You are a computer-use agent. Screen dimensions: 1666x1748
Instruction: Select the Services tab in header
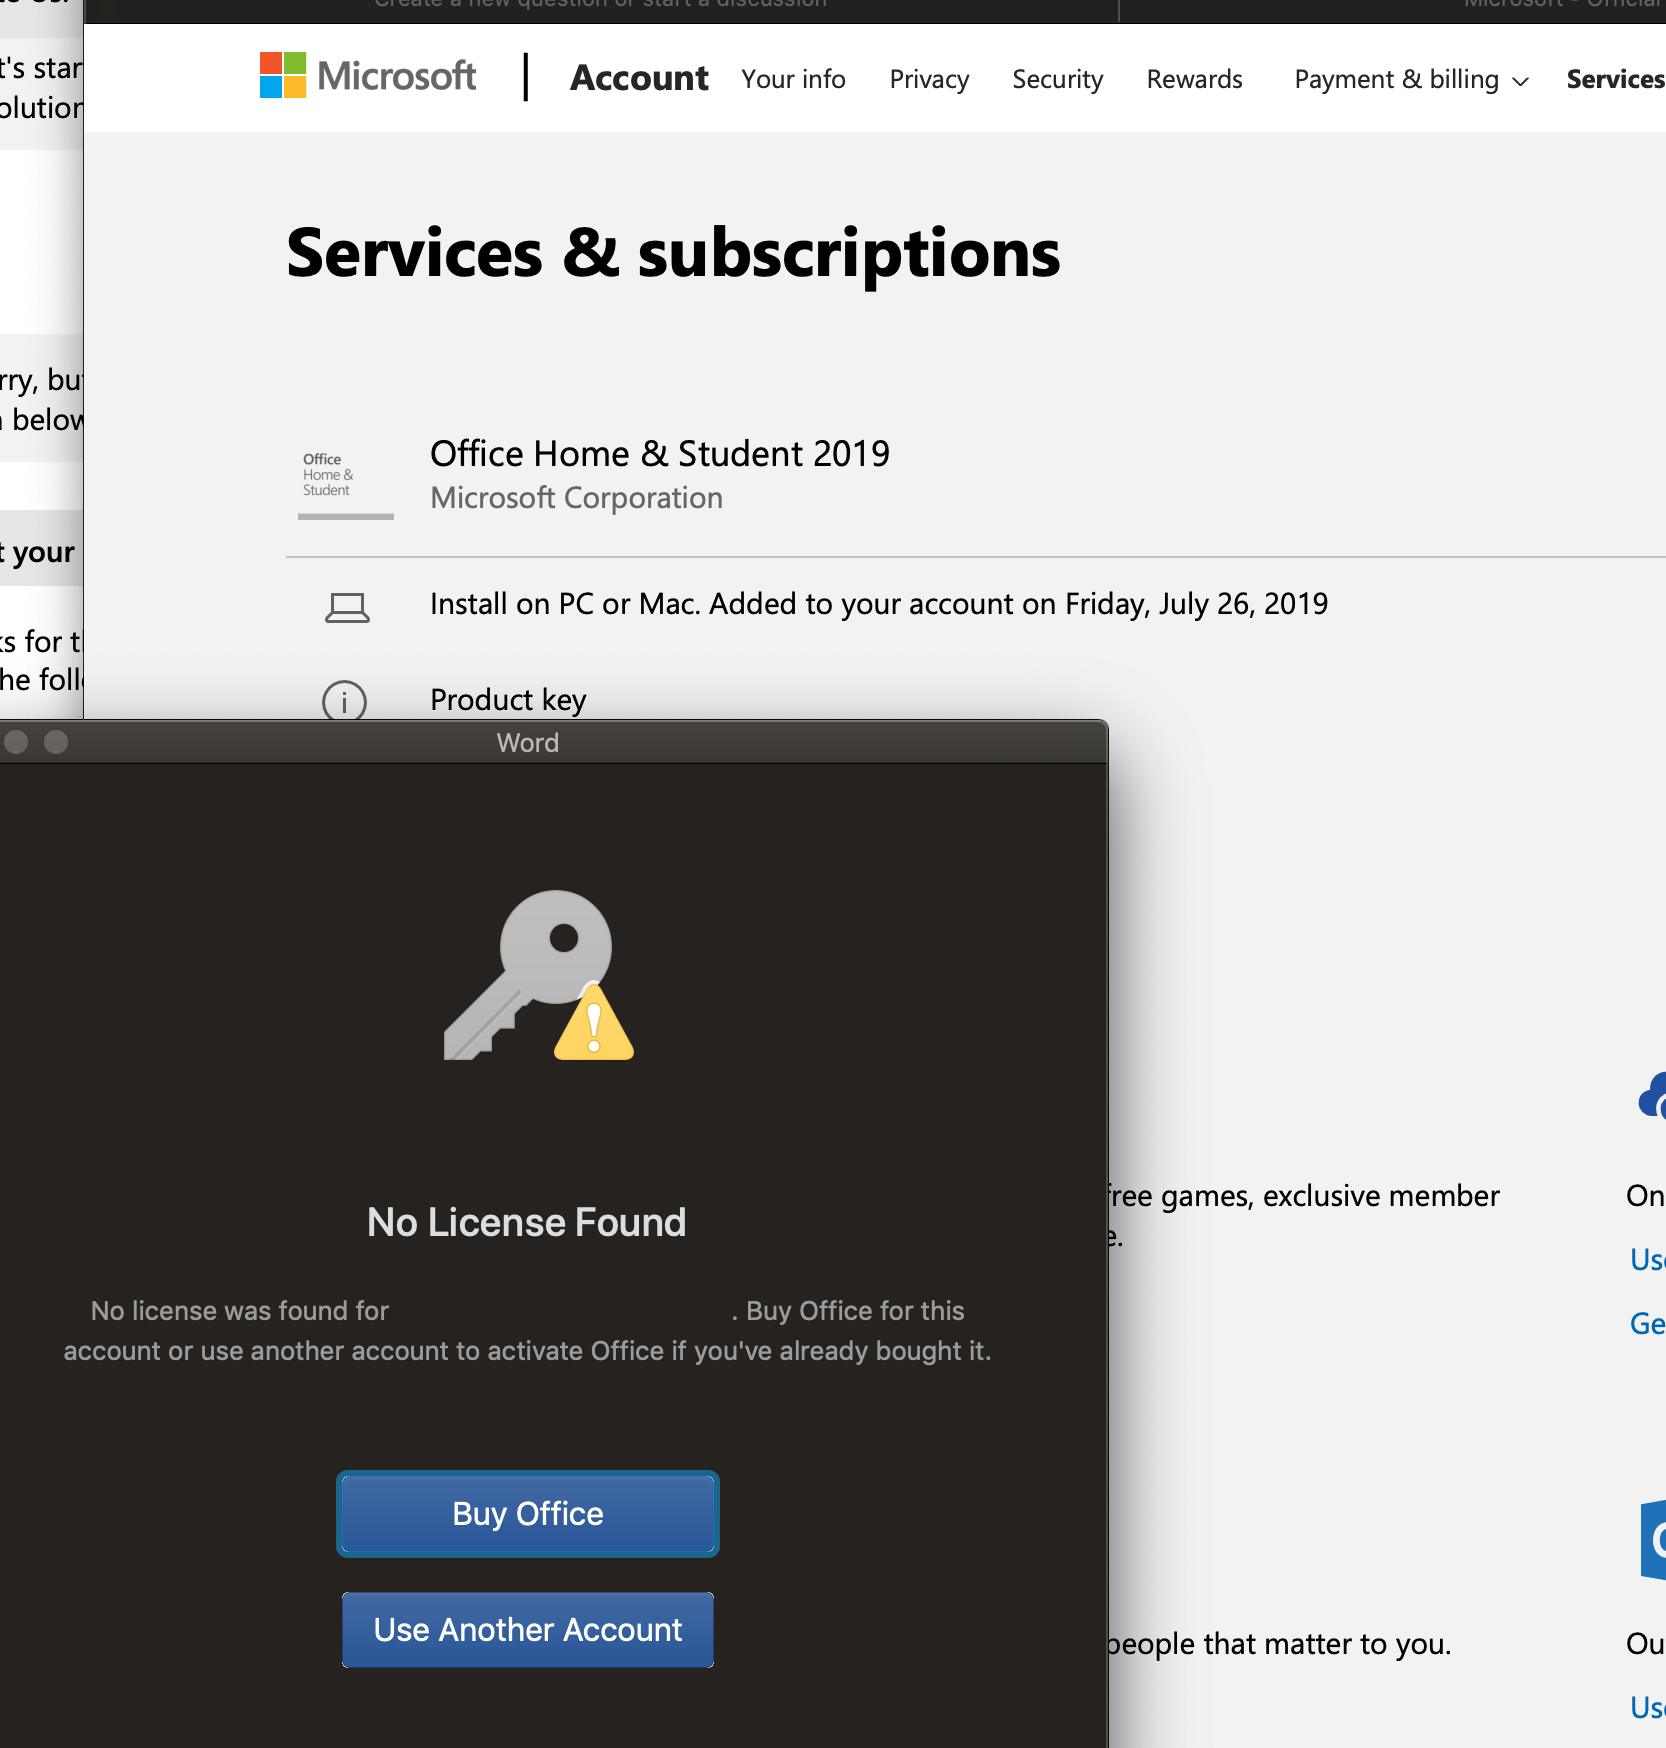tap(1615, 79)
